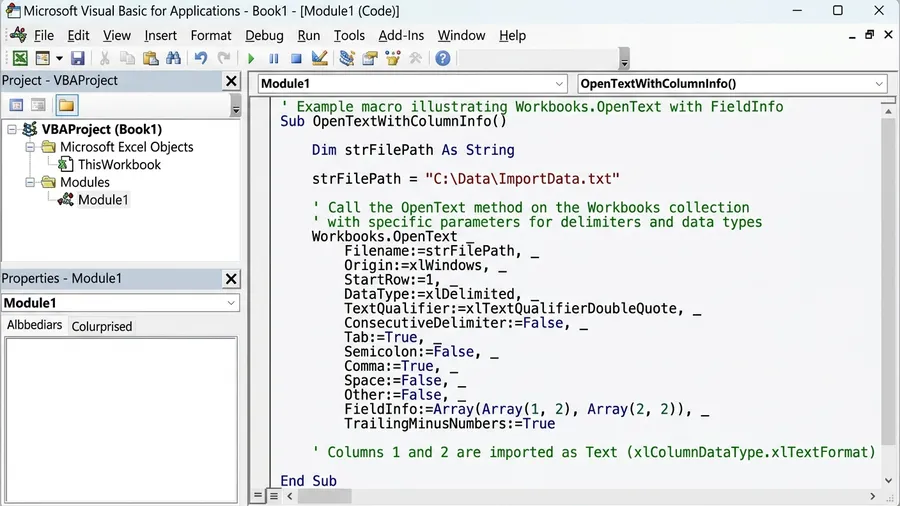
Task: Click the vertical scrollbar up arrow
Action: coord(889,111)
